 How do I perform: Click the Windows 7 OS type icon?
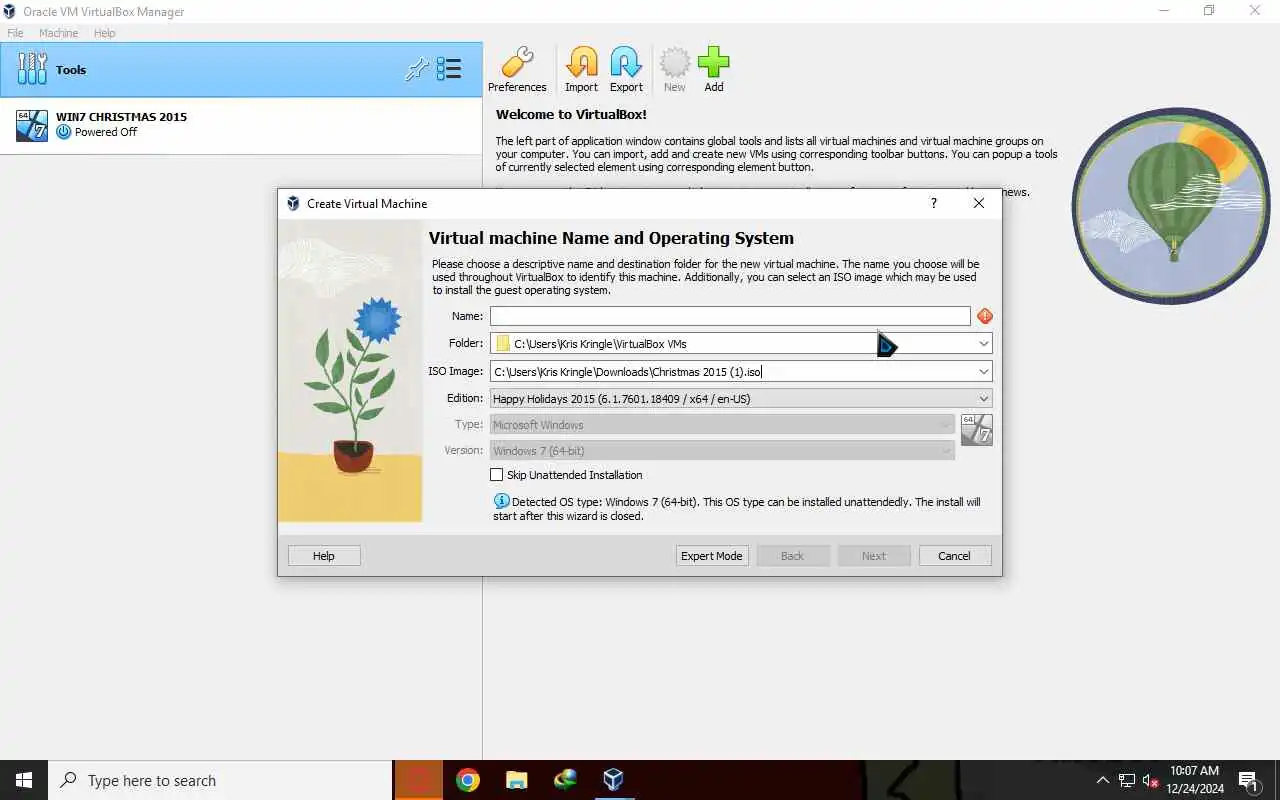tap(976, 430)
